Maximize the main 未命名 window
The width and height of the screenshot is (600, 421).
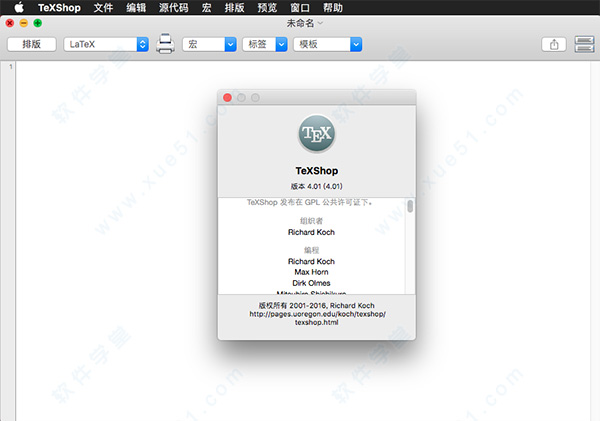coord(38,23)
